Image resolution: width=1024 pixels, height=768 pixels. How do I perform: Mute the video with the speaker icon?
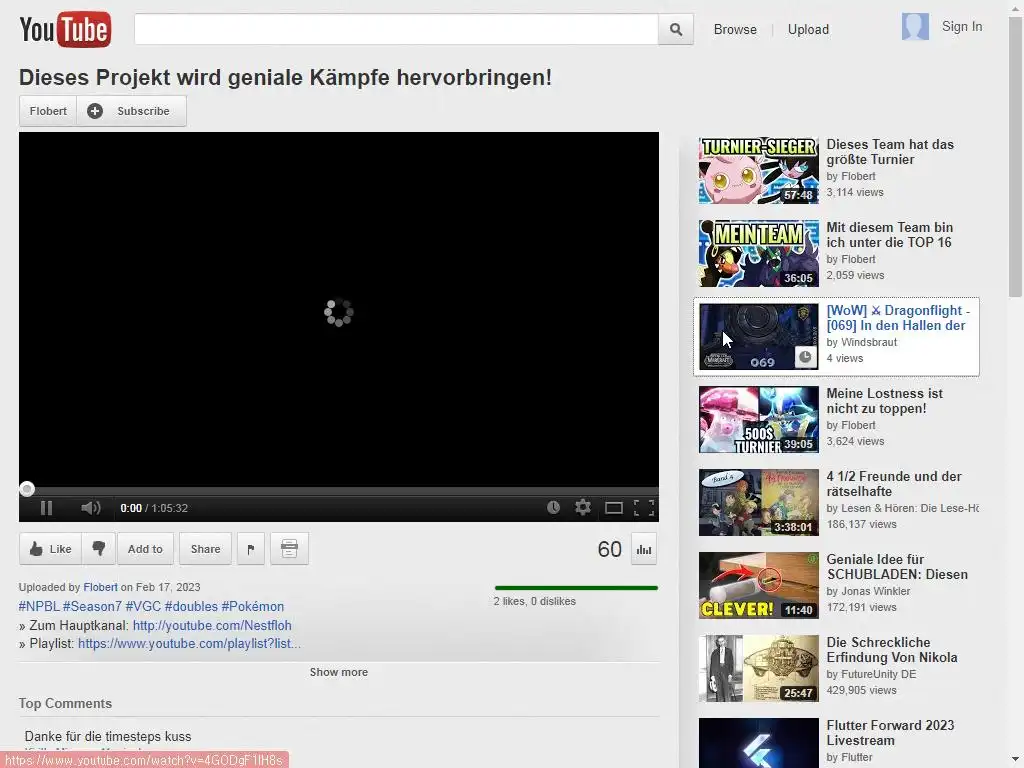[x=91, y=508]
